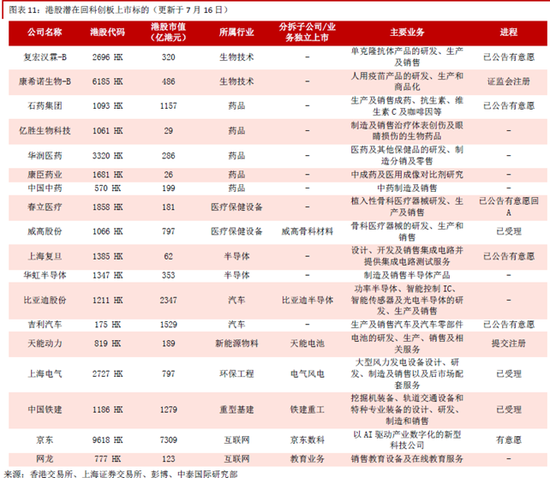
Task: Click 有意愿 status for 京东
Action: [509, 440]
